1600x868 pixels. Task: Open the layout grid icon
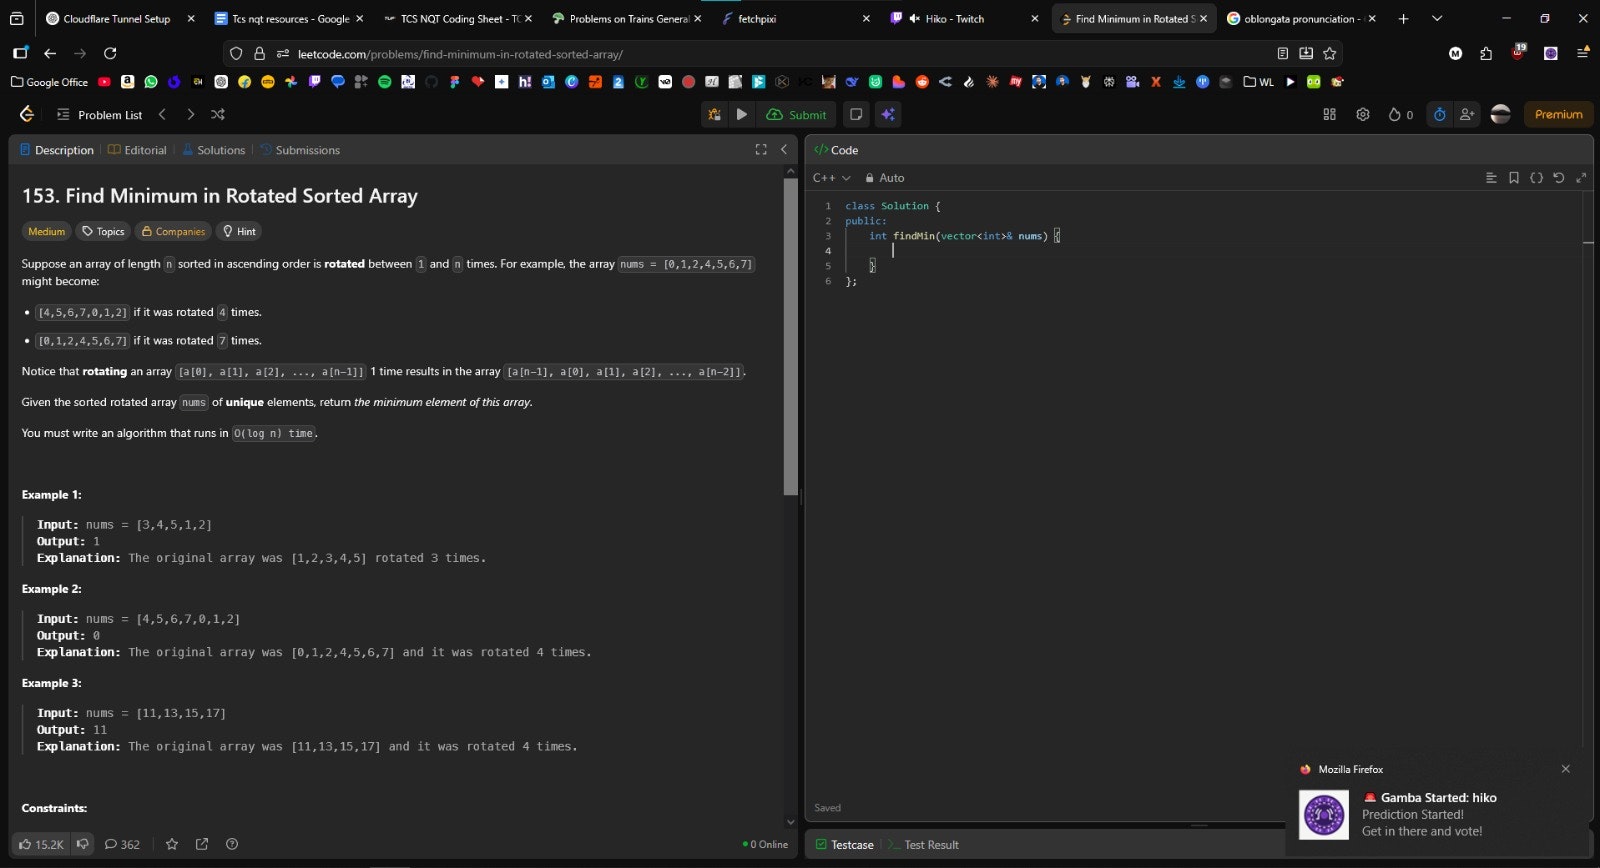tap(1329, 115)
